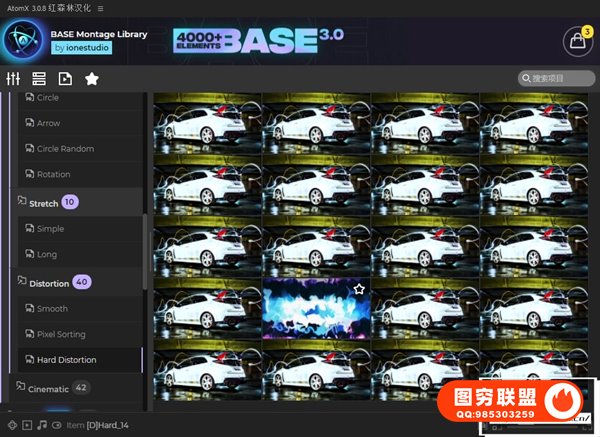Toggle the play preview box in status bar
600x437 pixels.
click(27, 425)
